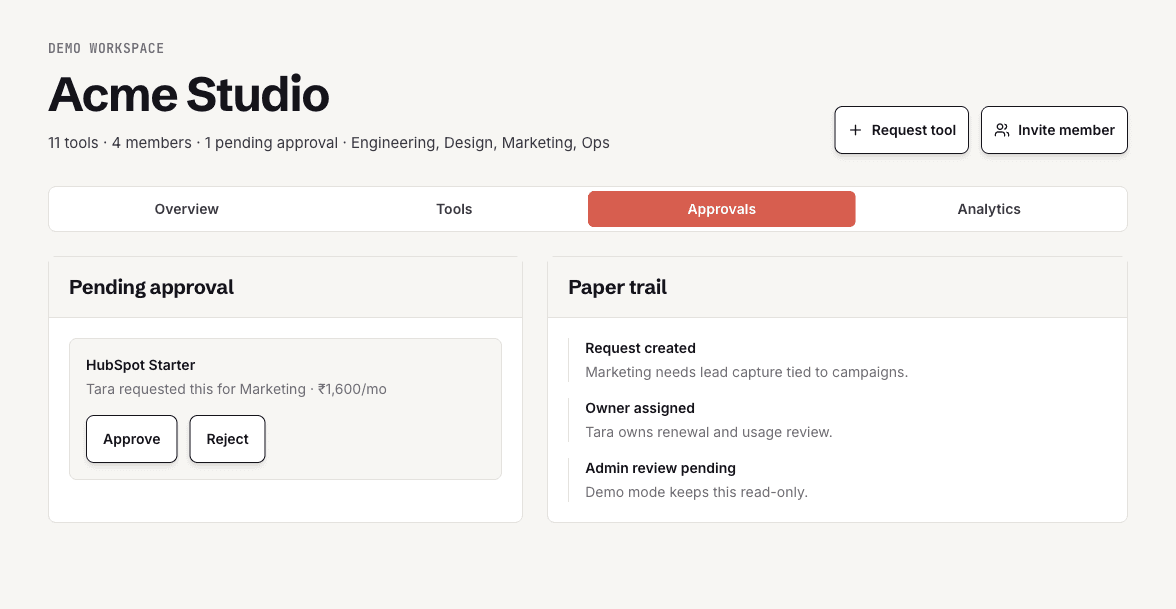Click the Invite member button label

click(x=1066, y=130)
